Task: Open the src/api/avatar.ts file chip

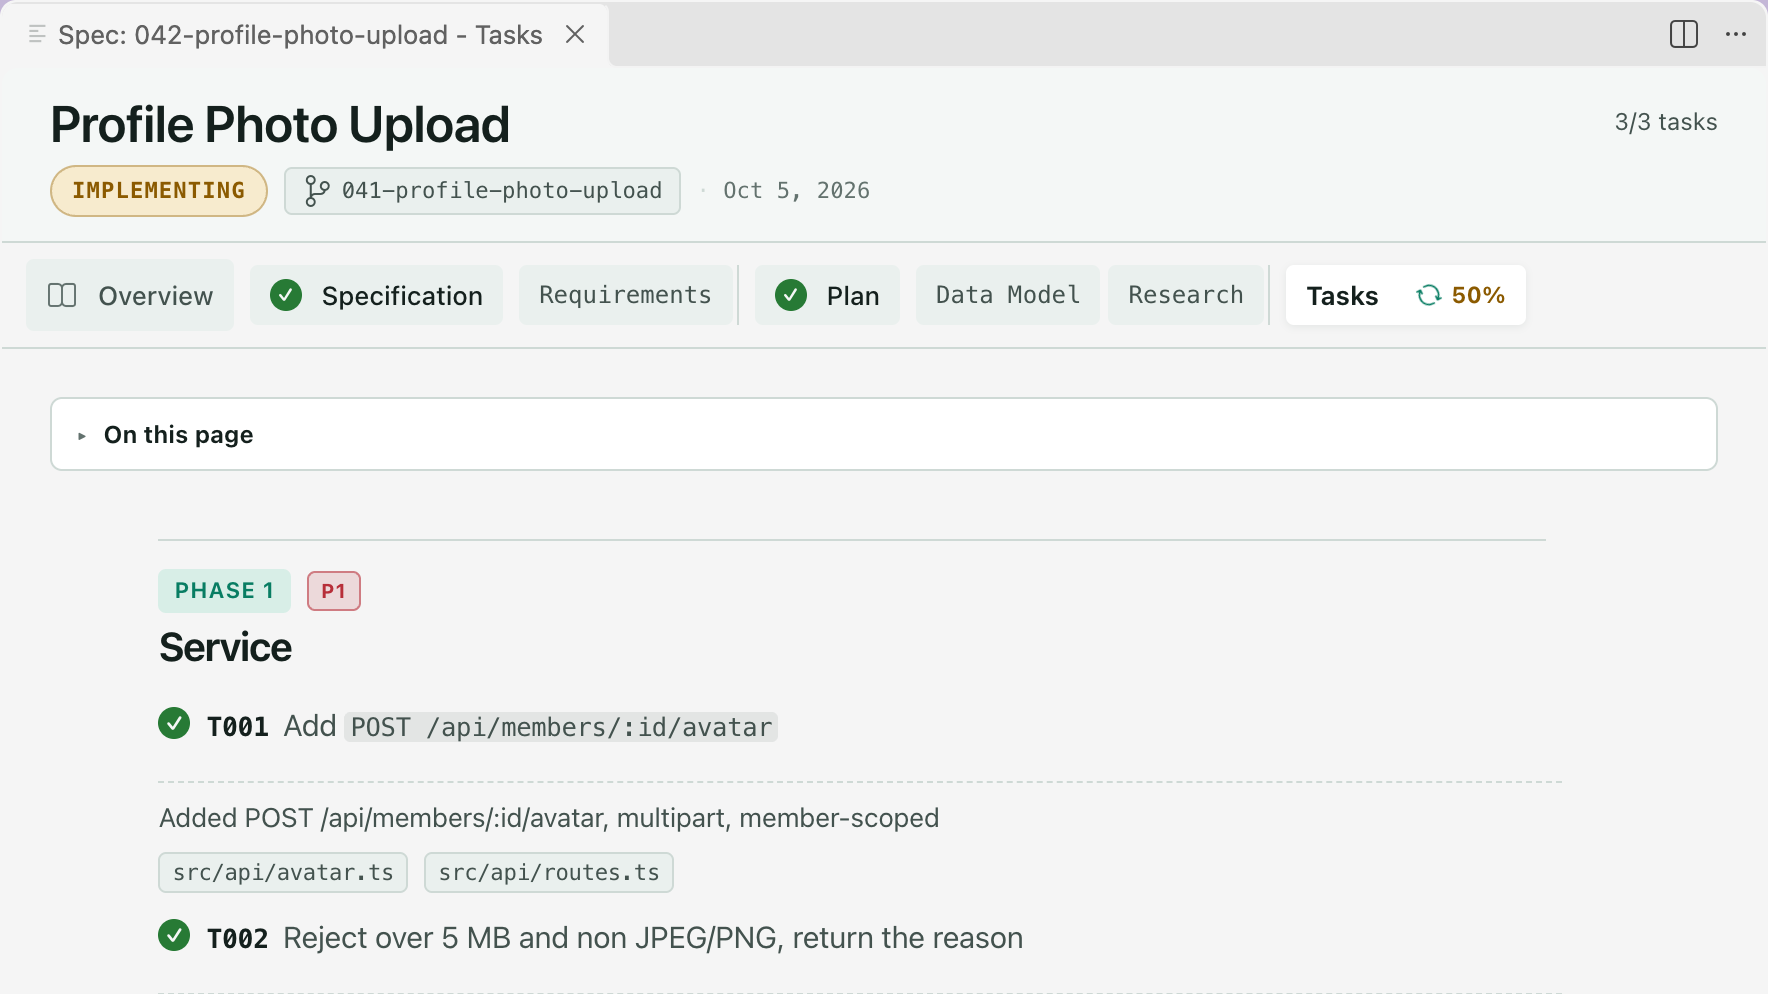Action: coord(283,872)
